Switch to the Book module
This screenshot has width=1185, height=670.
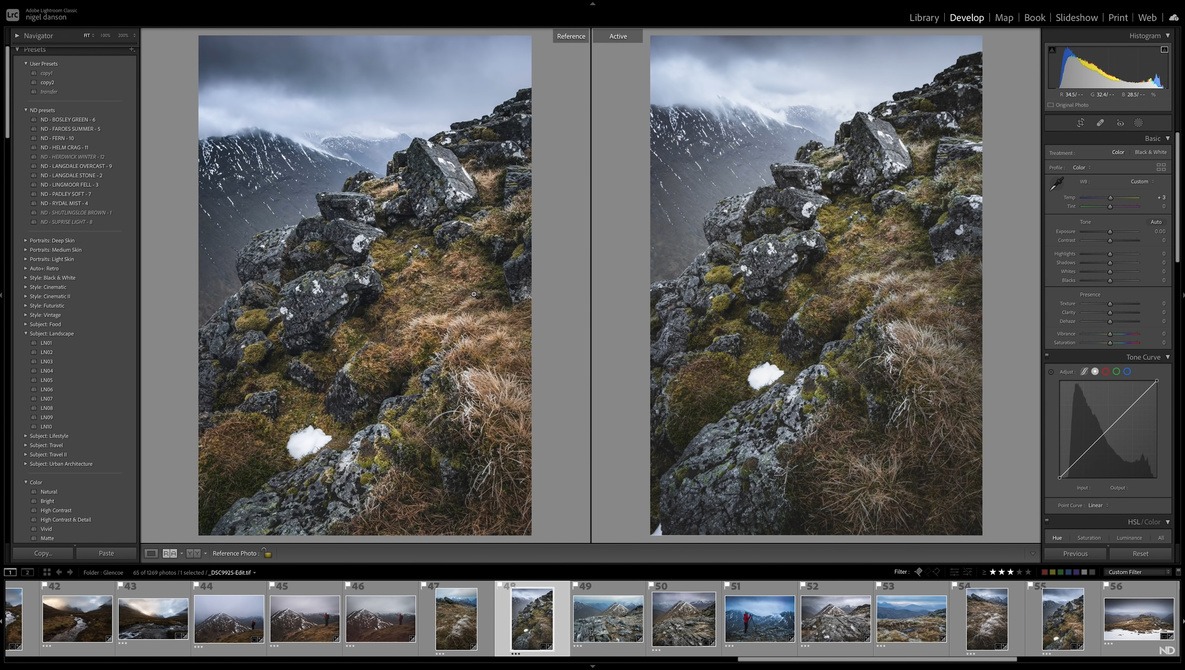click(1035, 17)
